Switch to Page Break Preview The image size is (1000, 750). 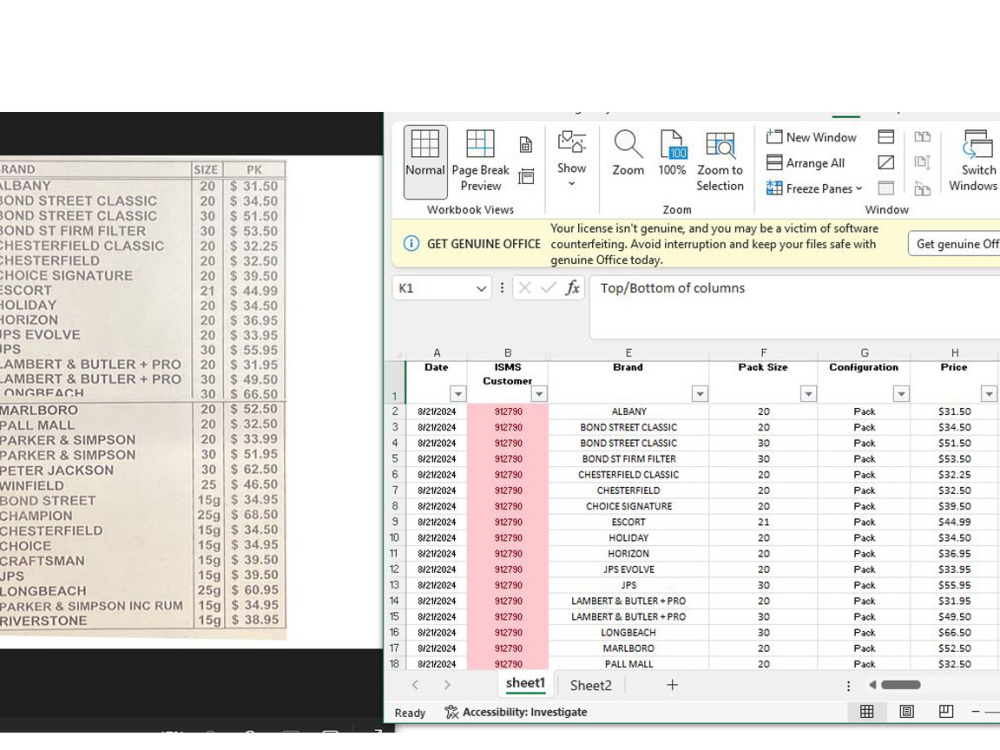tap(480, 161)
